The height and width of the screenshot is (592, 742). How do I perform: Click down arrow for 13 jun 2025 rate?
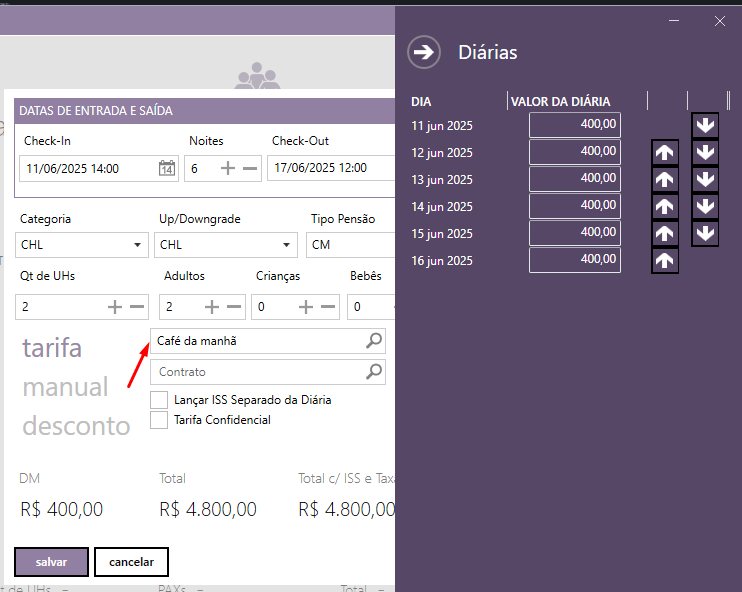(x=705, y=180)
